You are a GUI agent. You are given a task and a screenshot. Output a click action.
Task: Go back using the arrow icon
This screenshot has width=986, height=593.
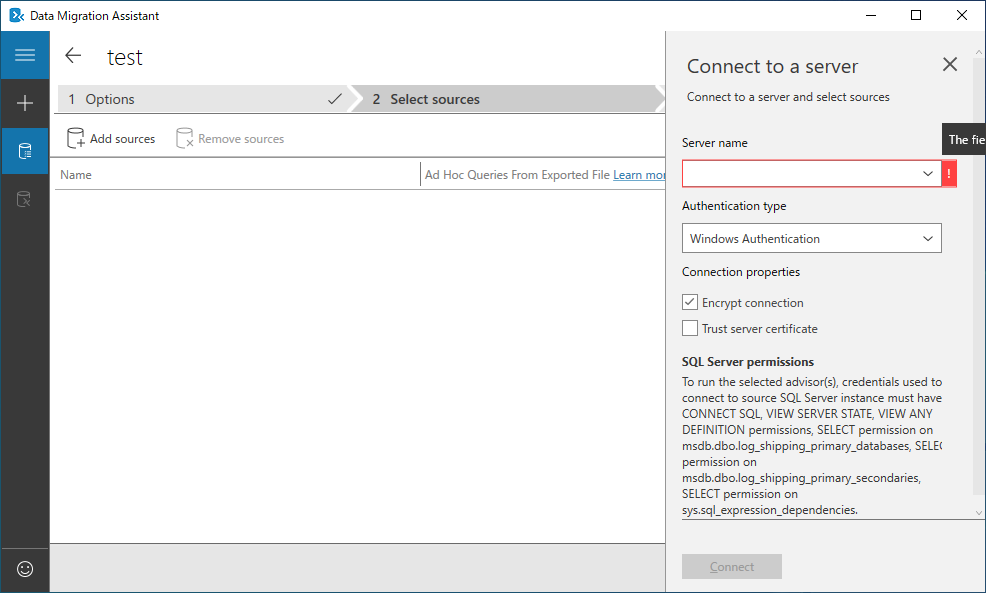[74, 56]
